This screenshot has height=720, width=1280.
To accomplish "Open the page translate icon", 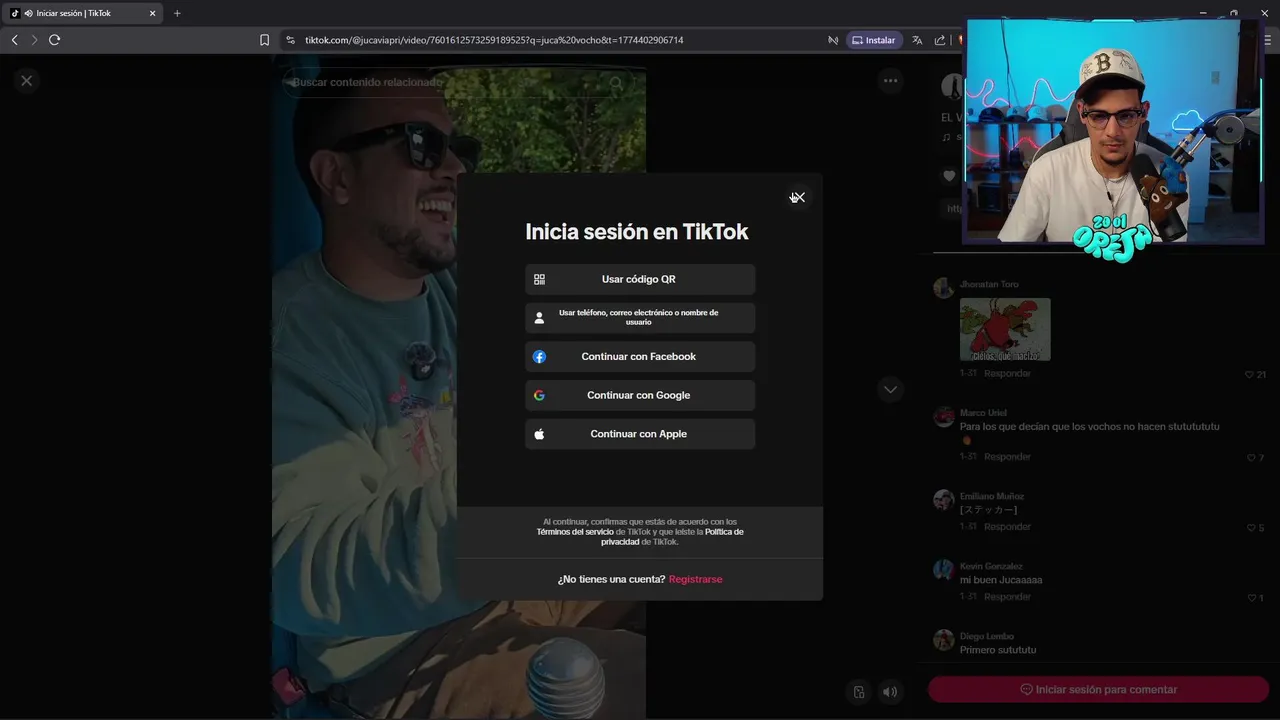I will [x=917, y=40].
